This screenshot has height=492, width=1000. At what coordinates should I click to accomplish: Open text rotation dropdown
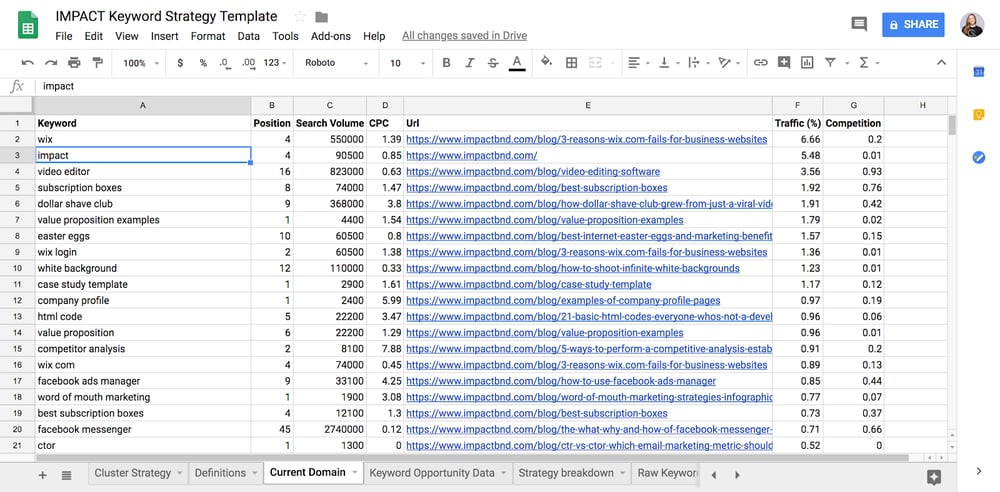[x=728, y=63]
